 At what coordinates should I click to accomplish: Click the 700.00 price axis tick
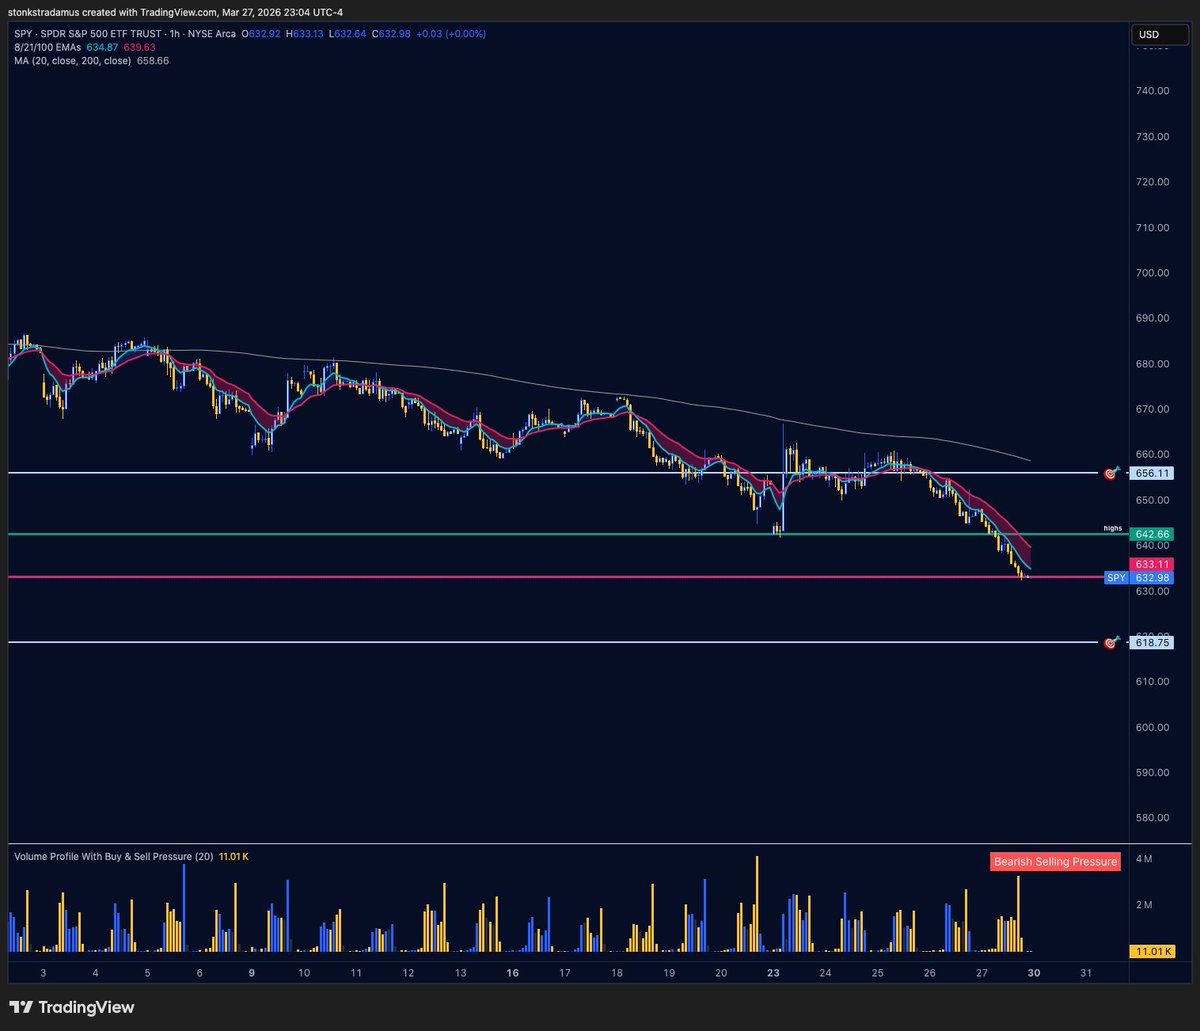[x=1152, y=273]
